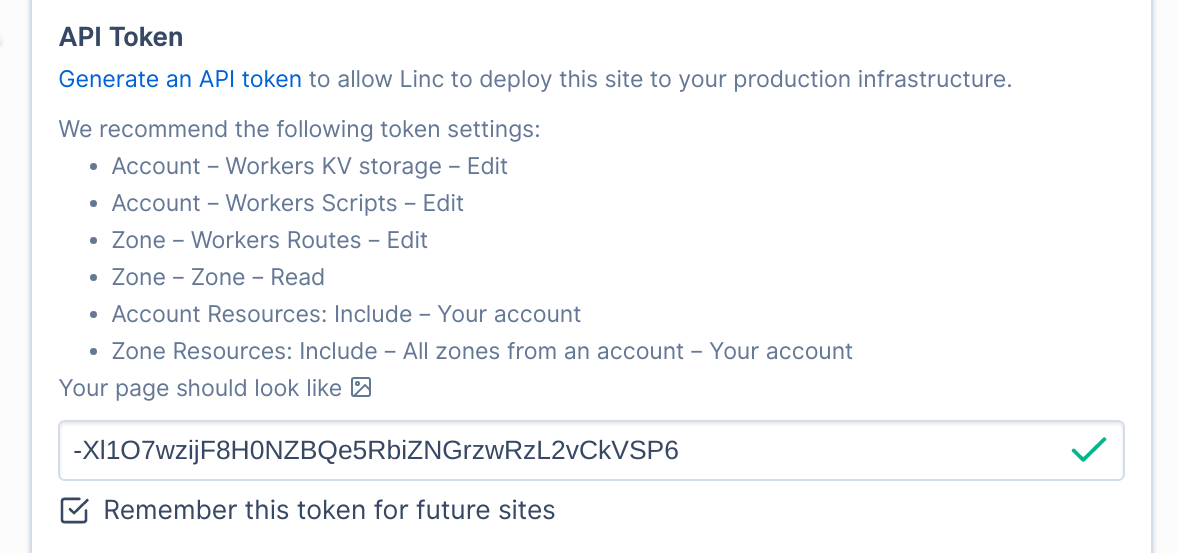Viewport: 1179px width, 553px height.
Task: Open the 'Generate an API token' link
Action: pyautogui.click(x=180, y=80)
